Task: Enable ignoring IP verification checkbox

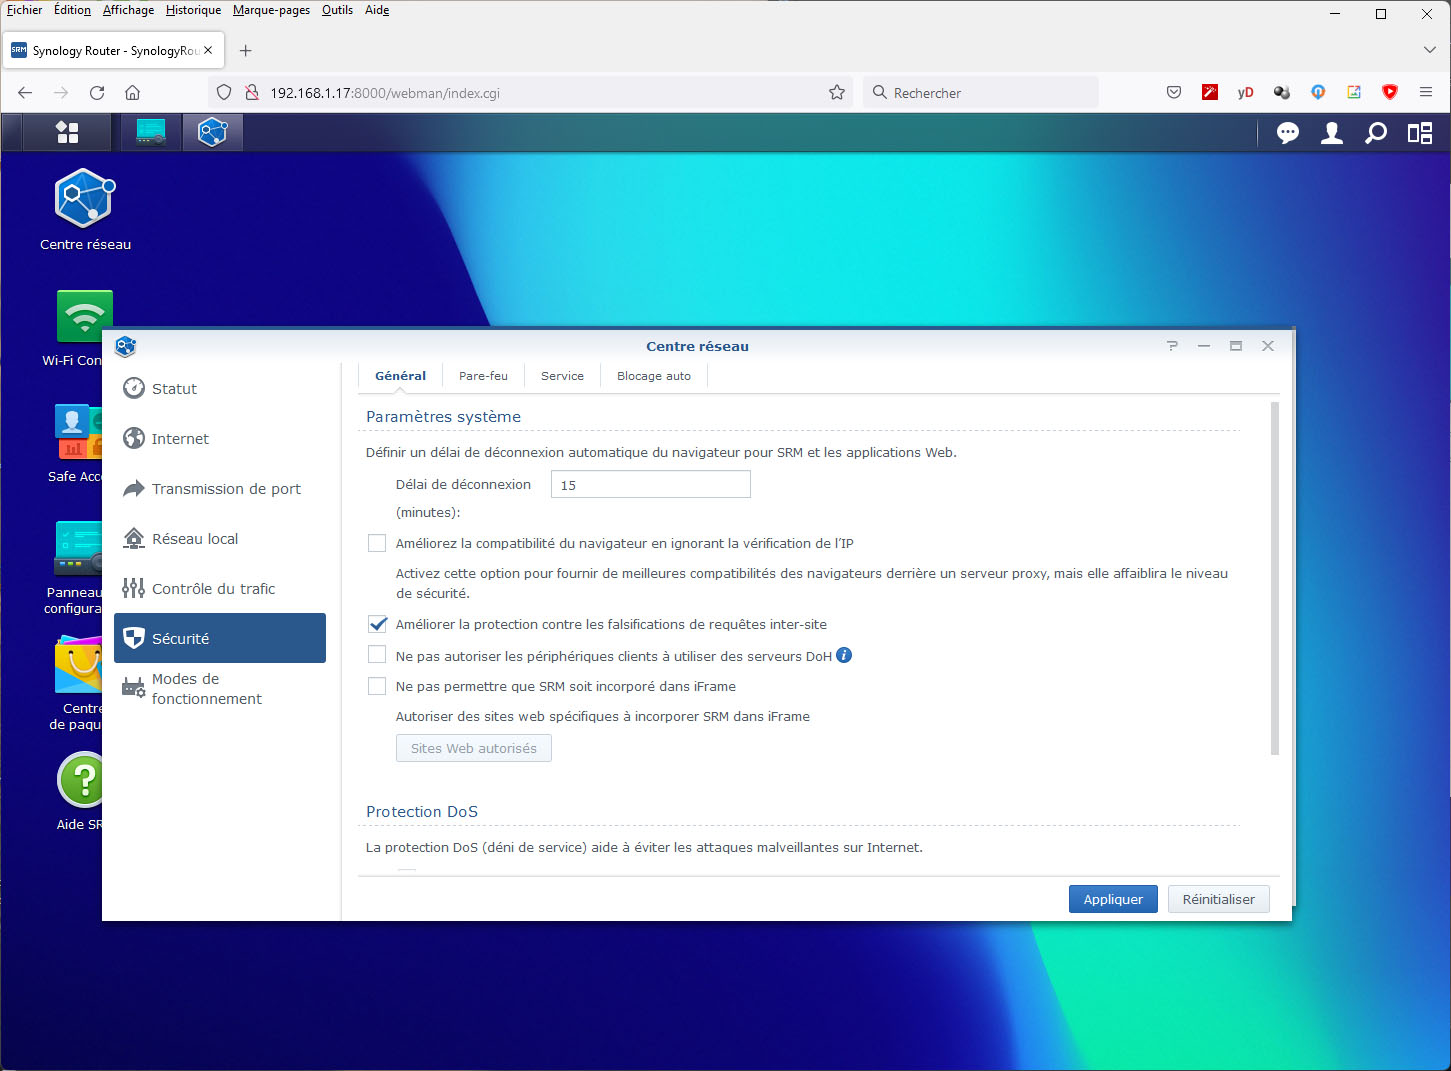Action: click(377, 543)
